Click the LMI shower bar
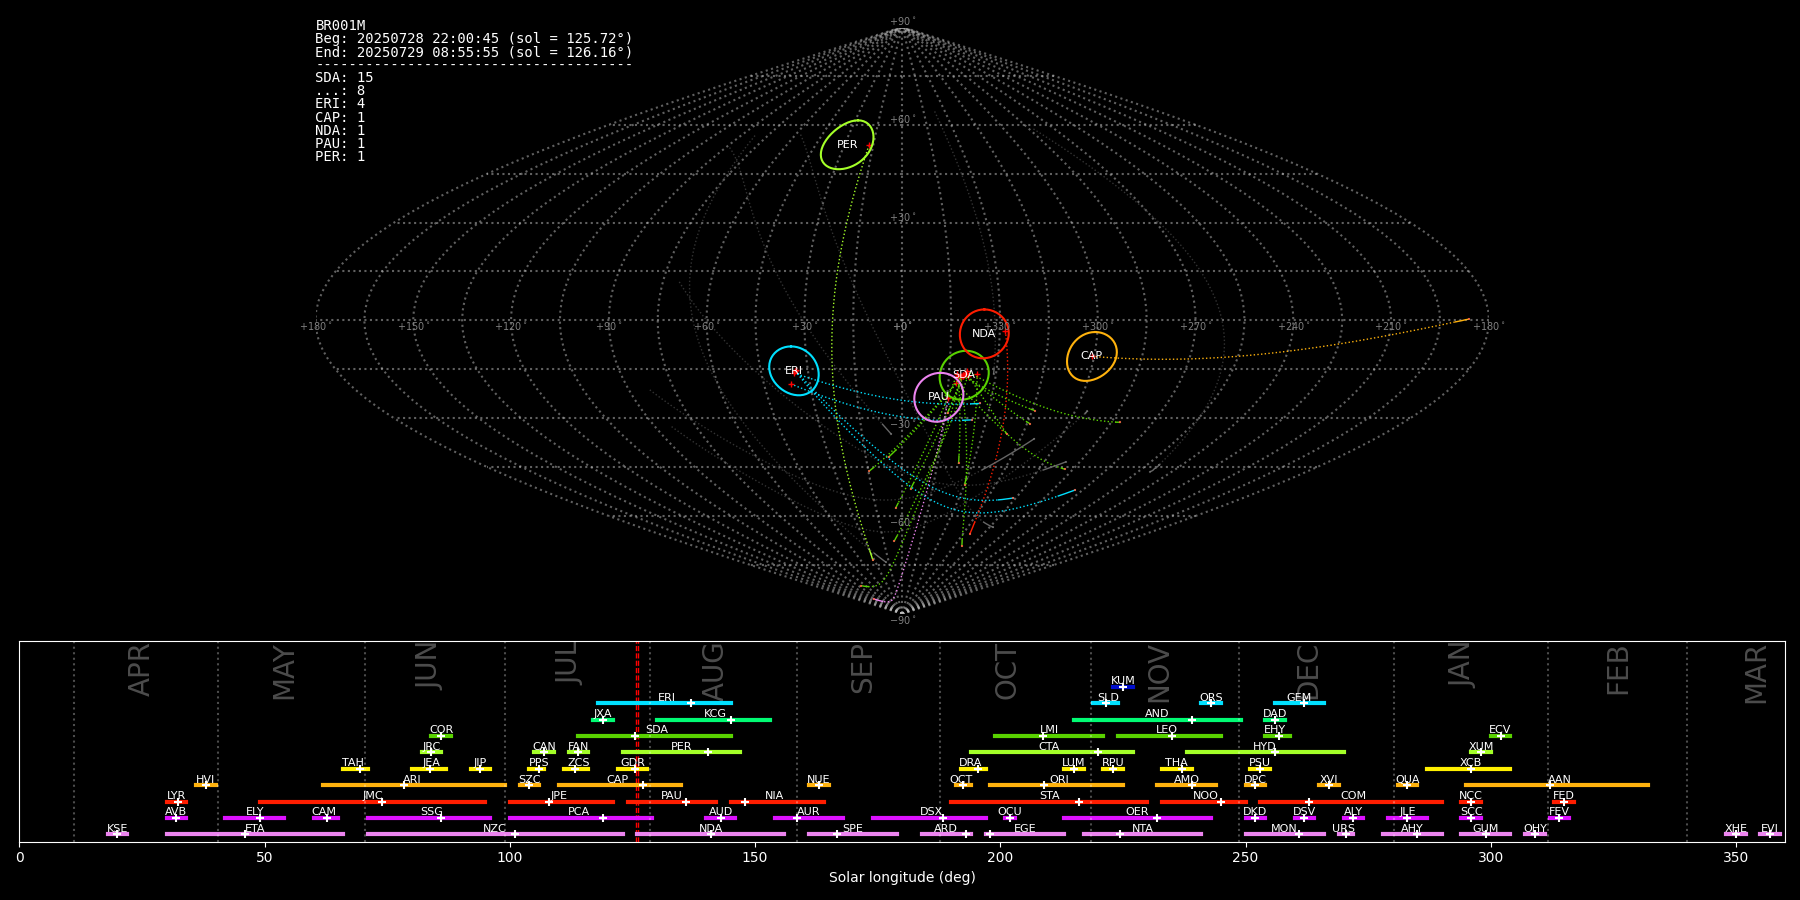Image resolution: width=1800 pixels, height=900 pixels. (x=1049, y=736)
